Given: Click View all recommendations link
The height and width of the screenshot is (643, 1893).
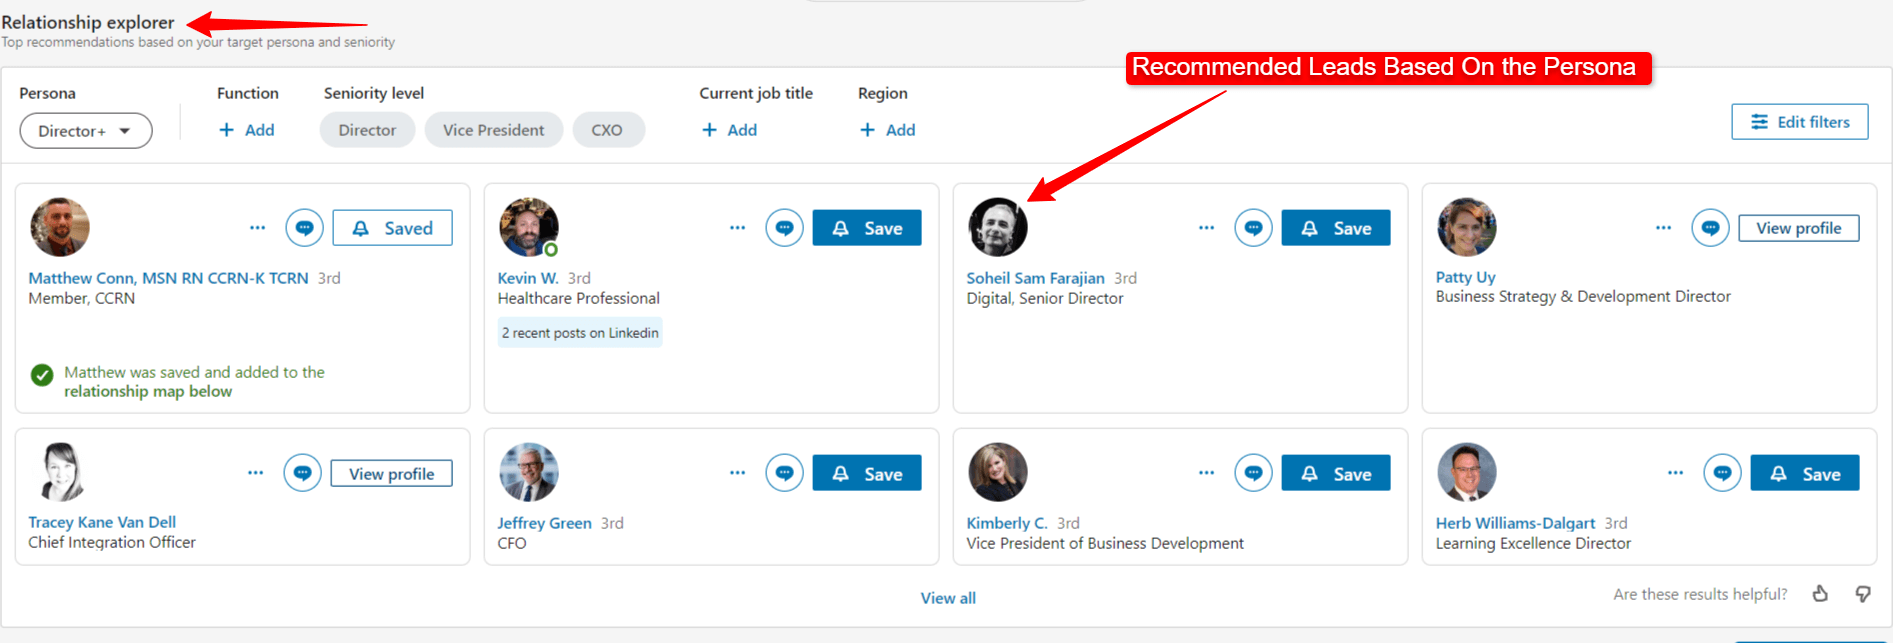Looking at the screenshot, I should pyautogui.click(x=948, y=598).
